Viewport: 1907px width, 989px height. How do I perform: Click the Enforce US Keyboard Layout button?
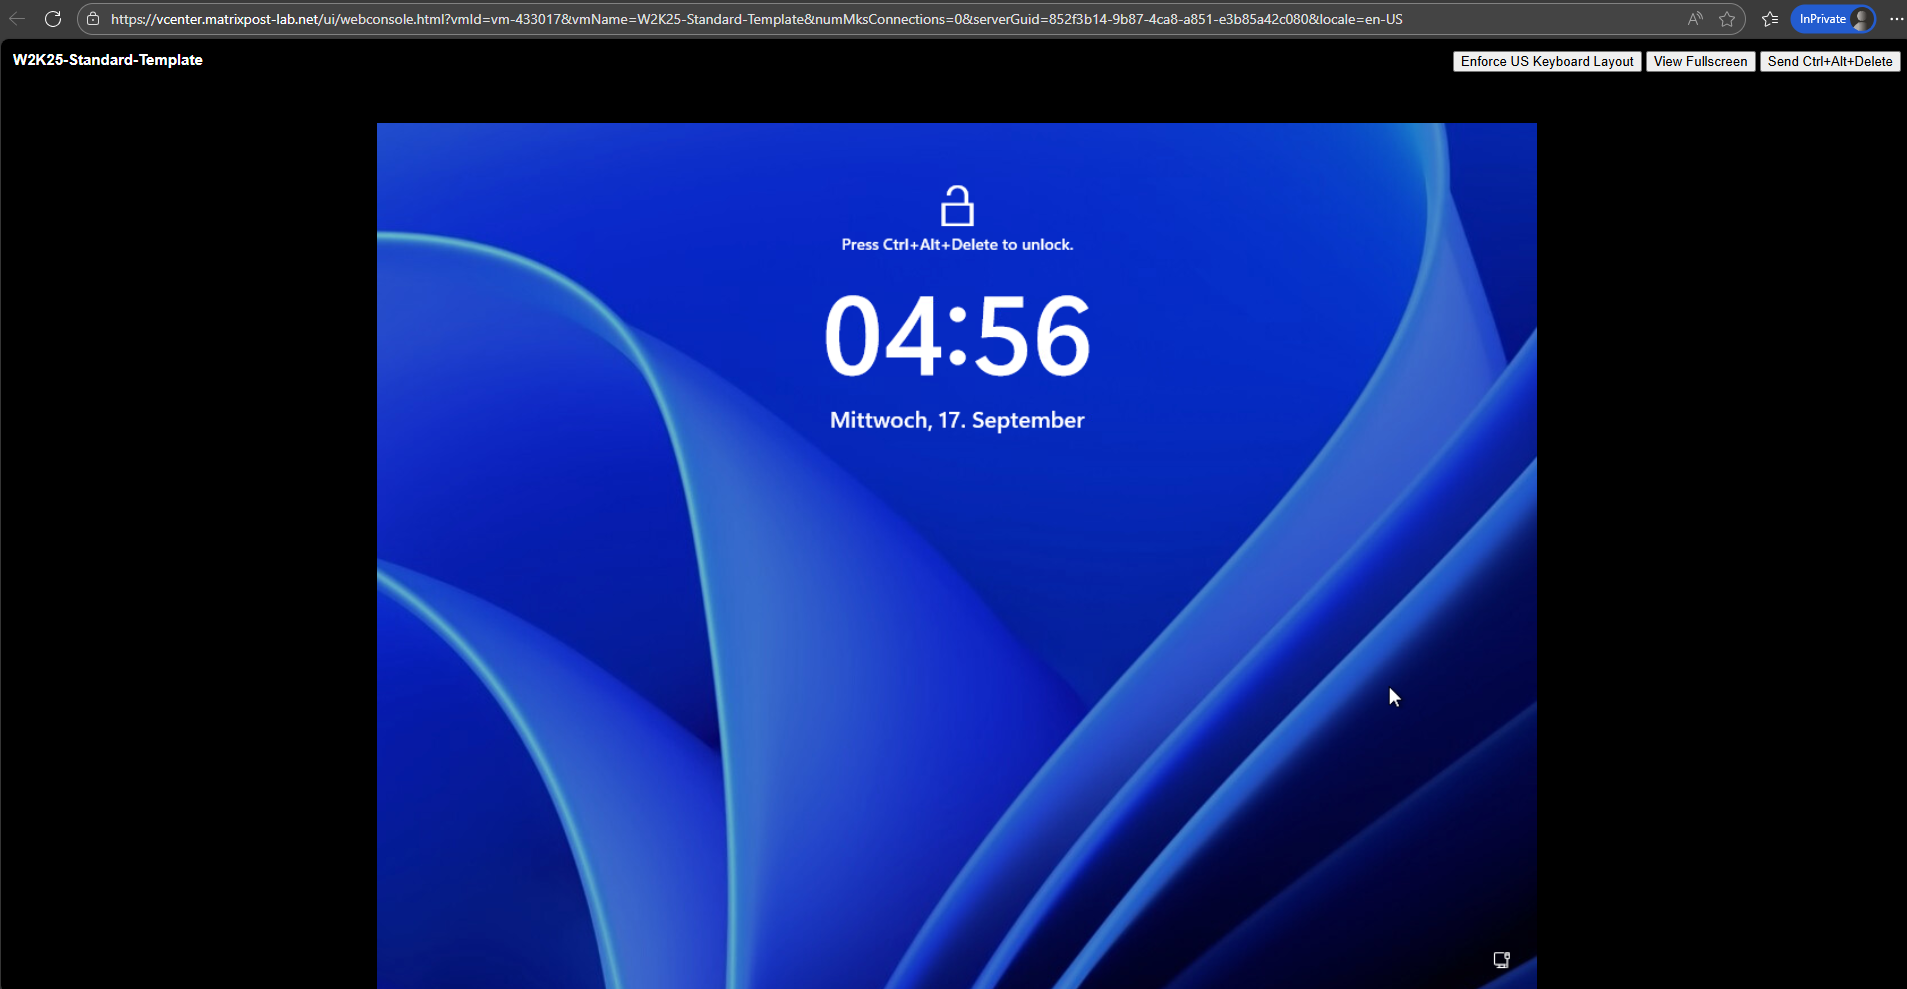pyautogui.click(x=1546, y=62)
